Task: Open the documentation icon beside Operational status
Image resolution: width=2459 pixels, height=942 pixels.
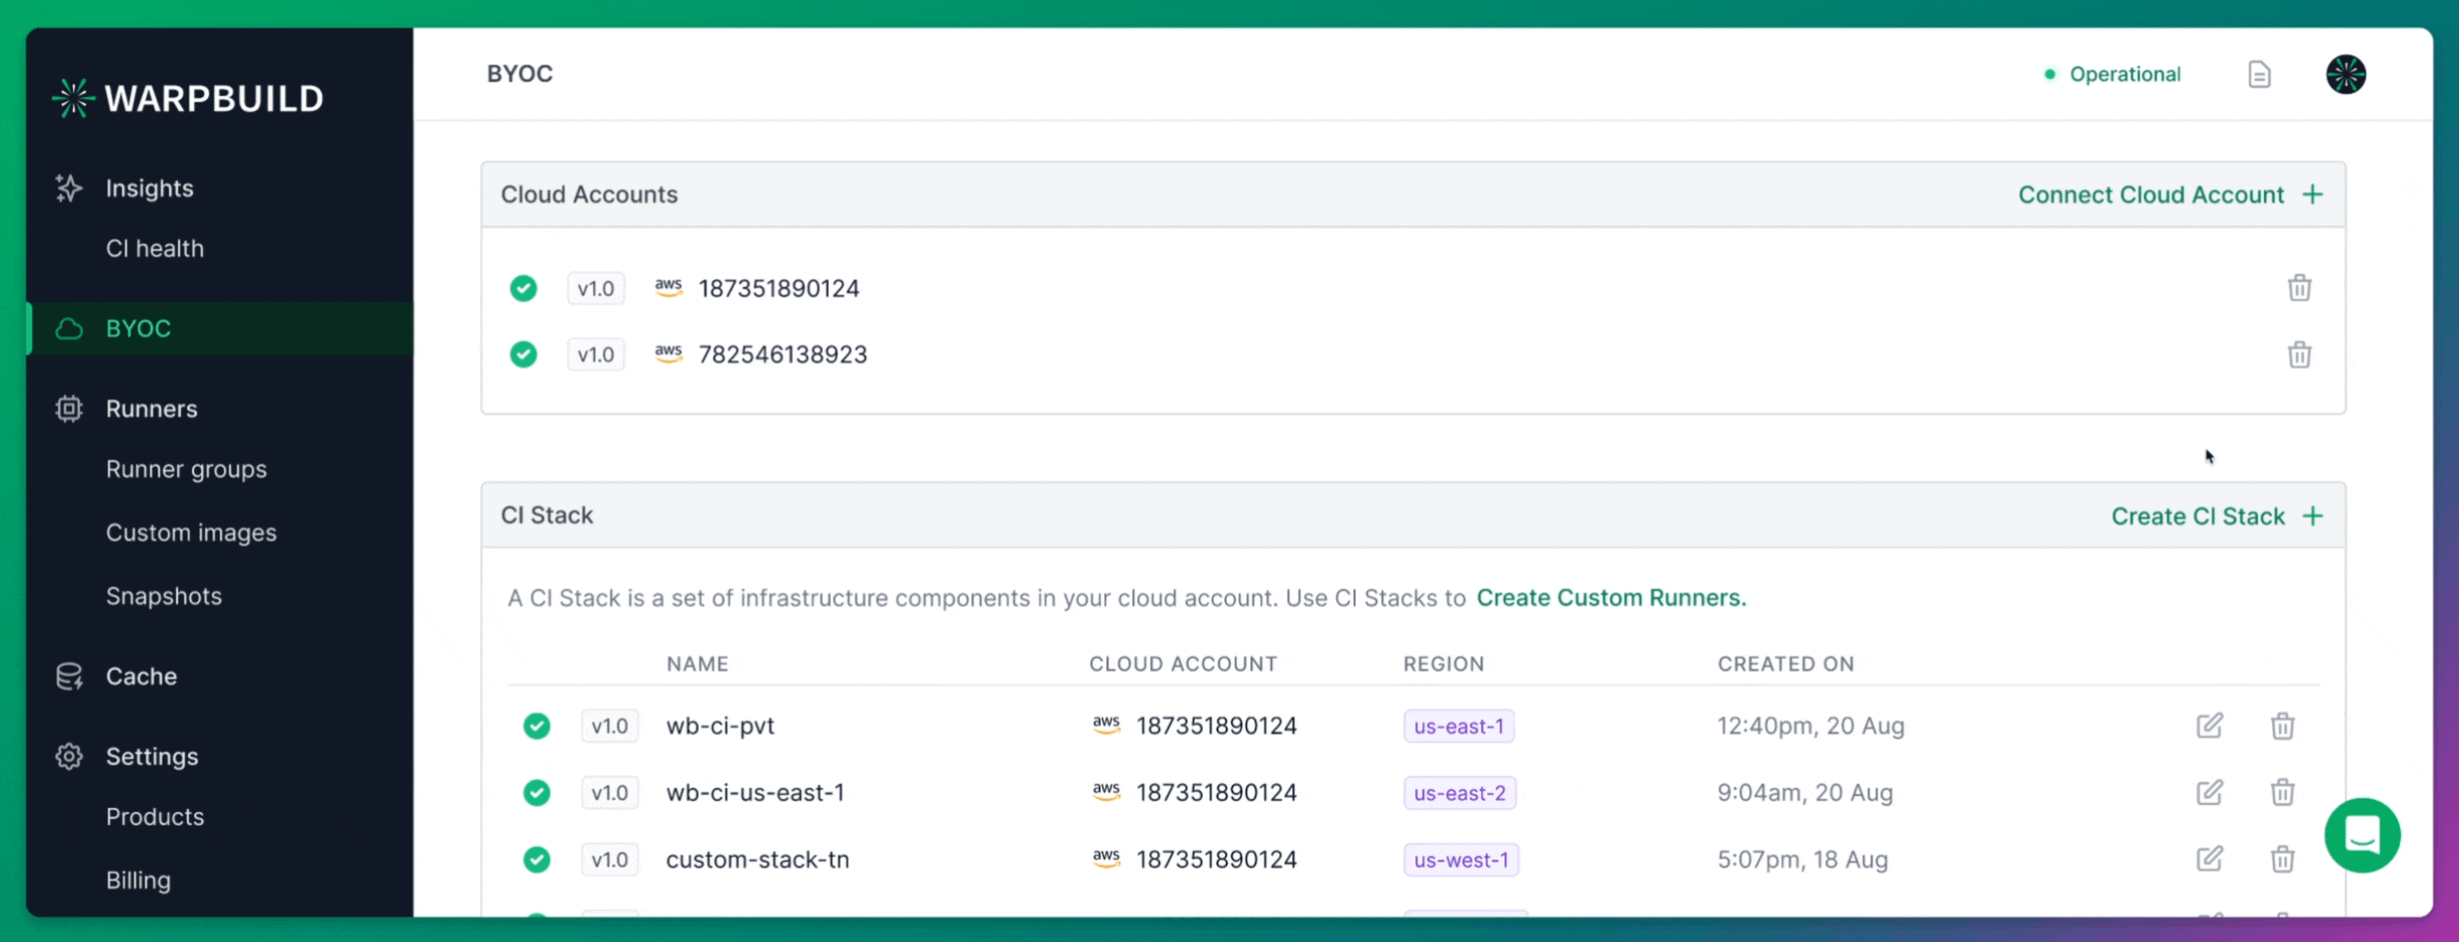Action: [x=2260, y=73]
